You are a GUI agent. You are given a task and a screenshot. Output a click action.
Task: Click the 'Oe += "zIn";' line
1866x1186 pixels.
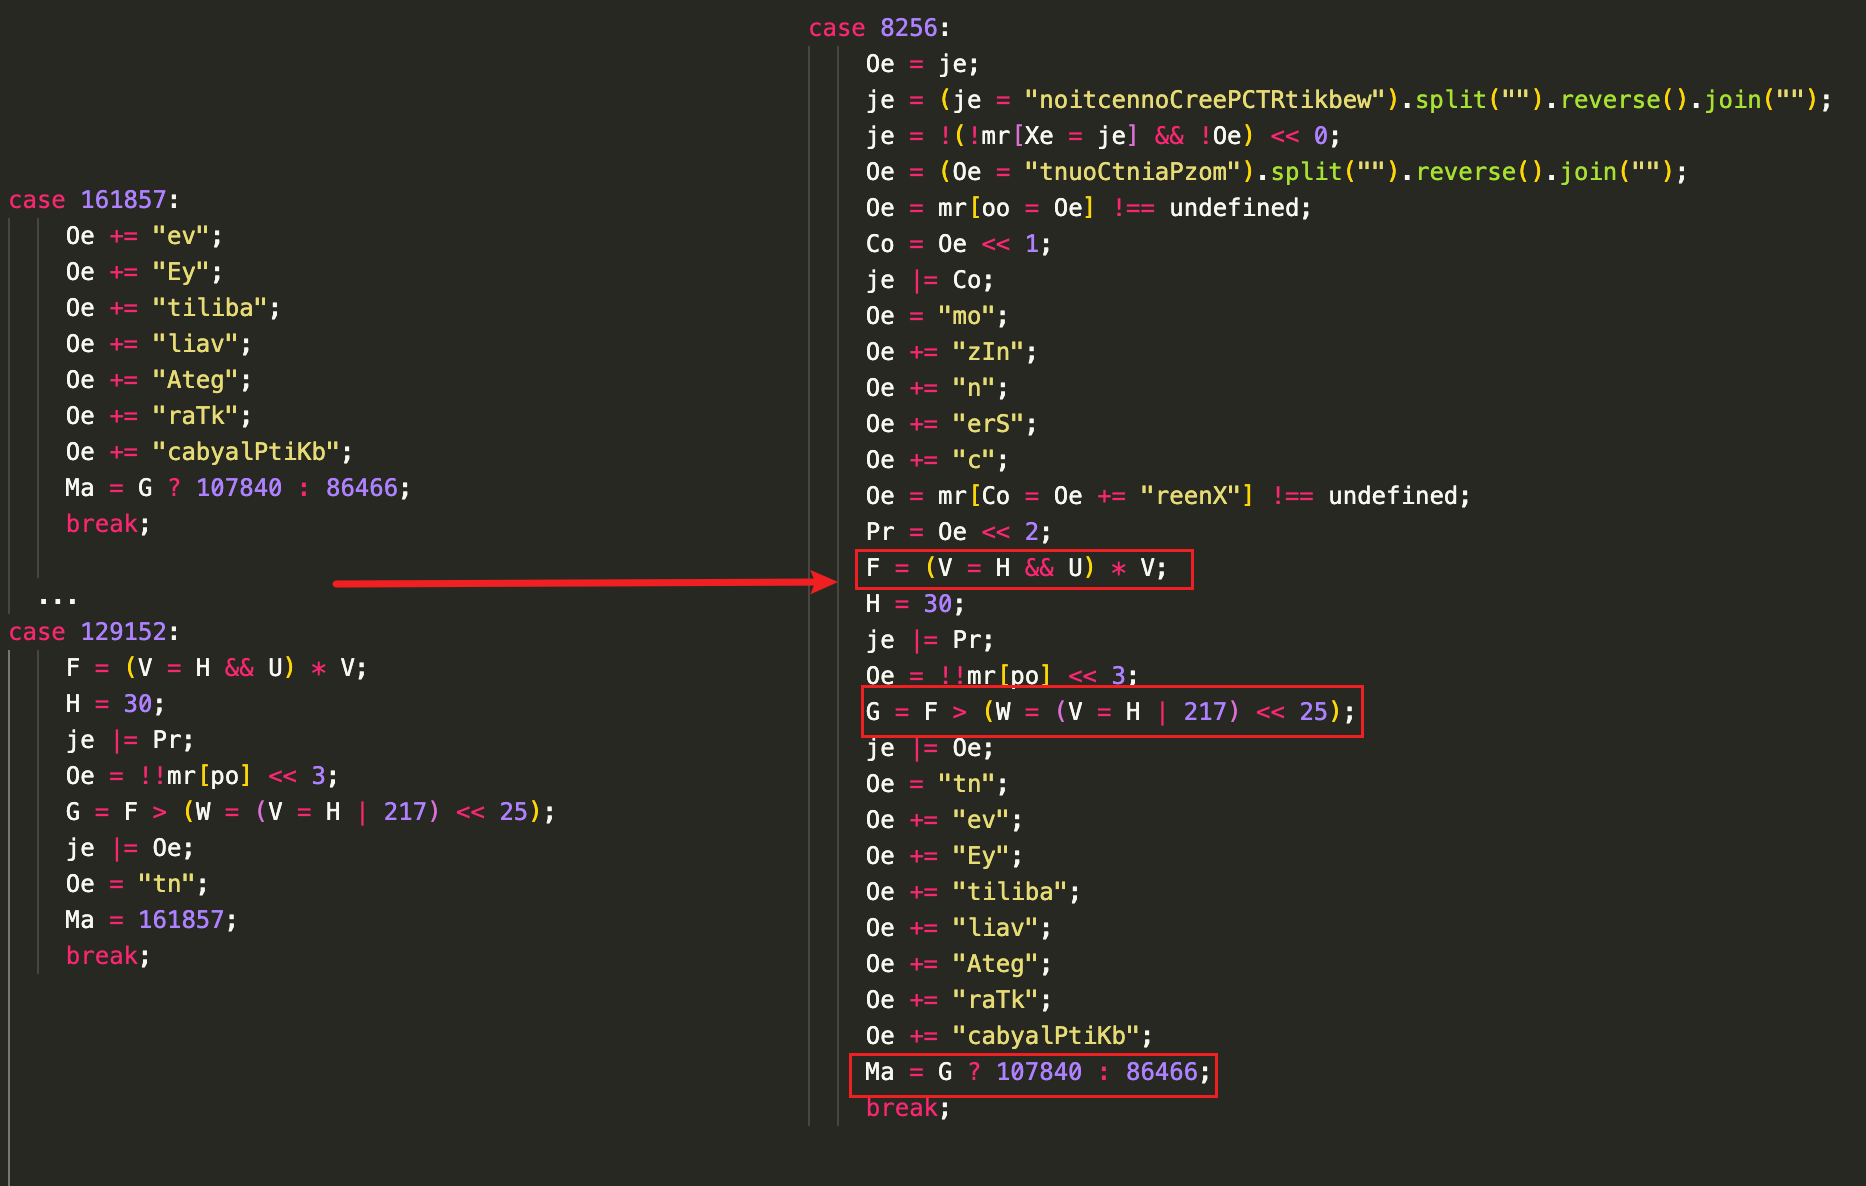tap(950, 352)
